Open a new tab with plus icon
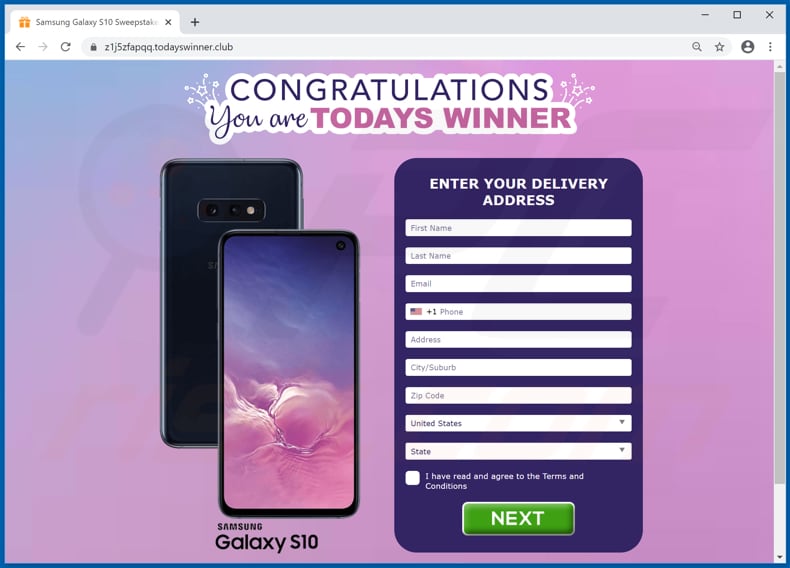Viewport: 790px width, 568px height. point(195,22)
